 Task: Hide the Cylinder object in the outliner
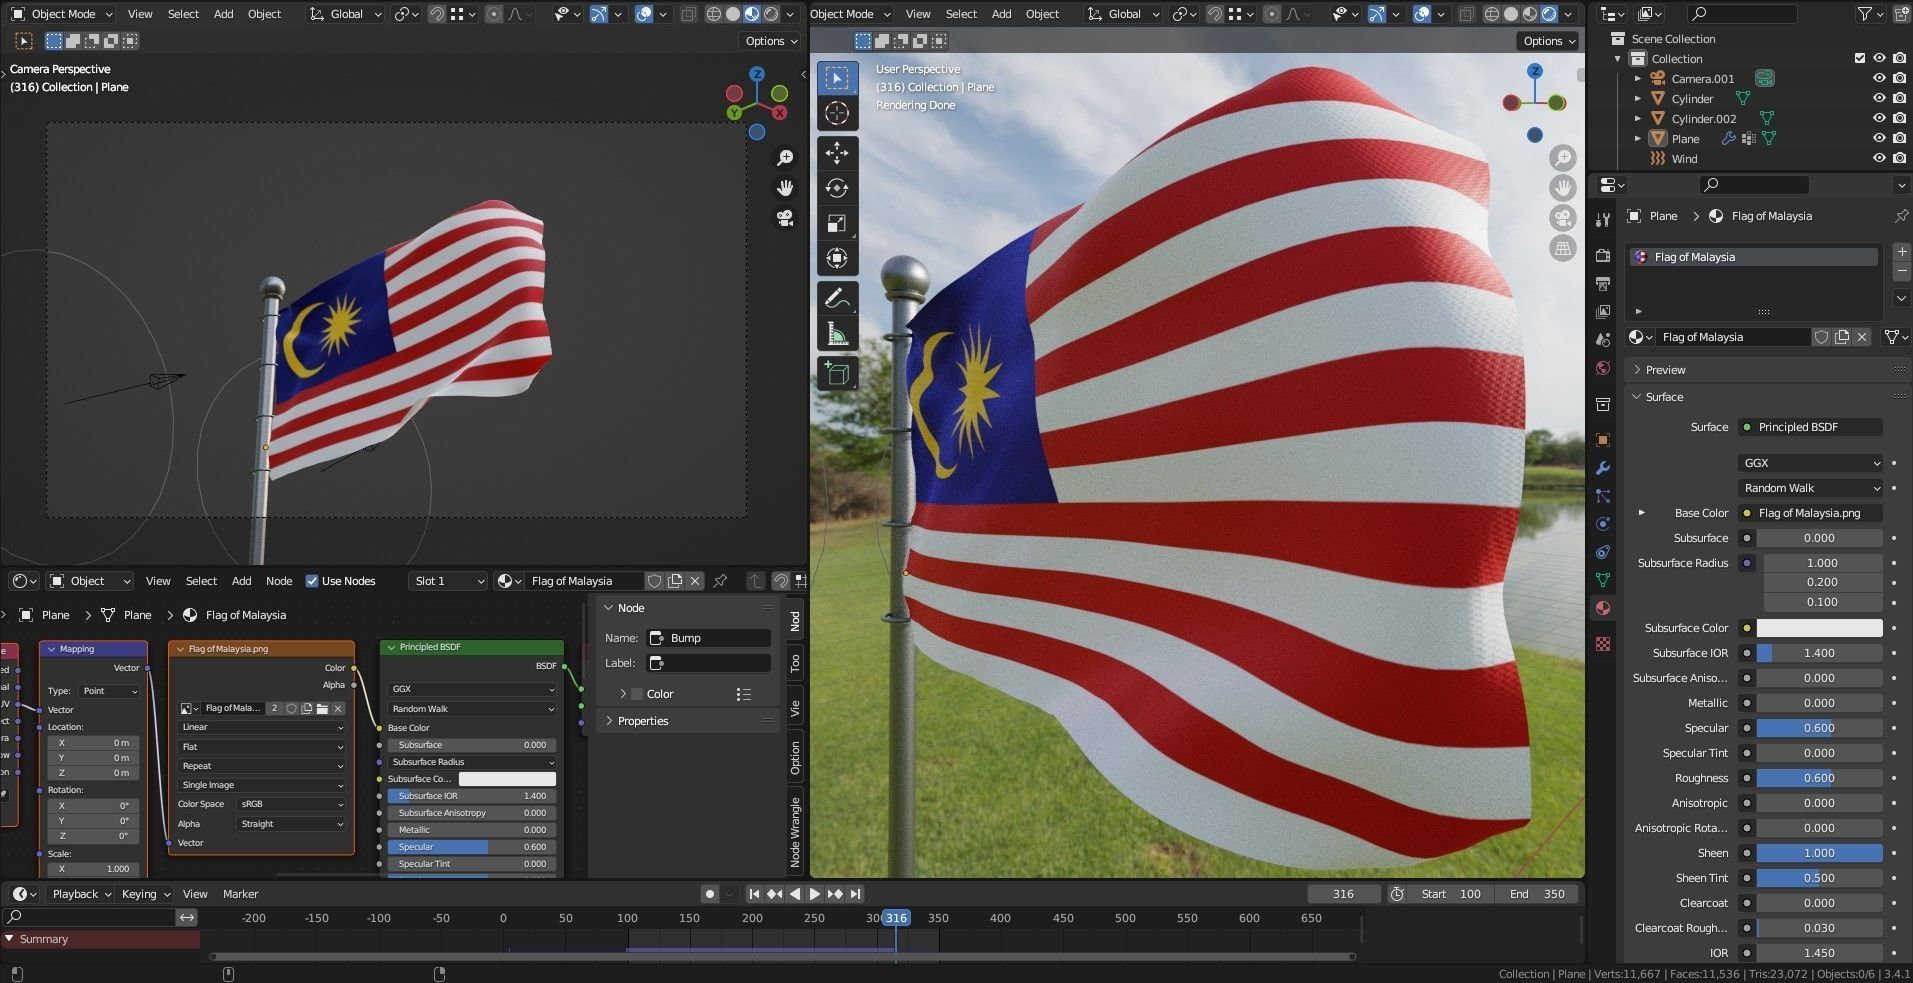(x=1879, y=98)
